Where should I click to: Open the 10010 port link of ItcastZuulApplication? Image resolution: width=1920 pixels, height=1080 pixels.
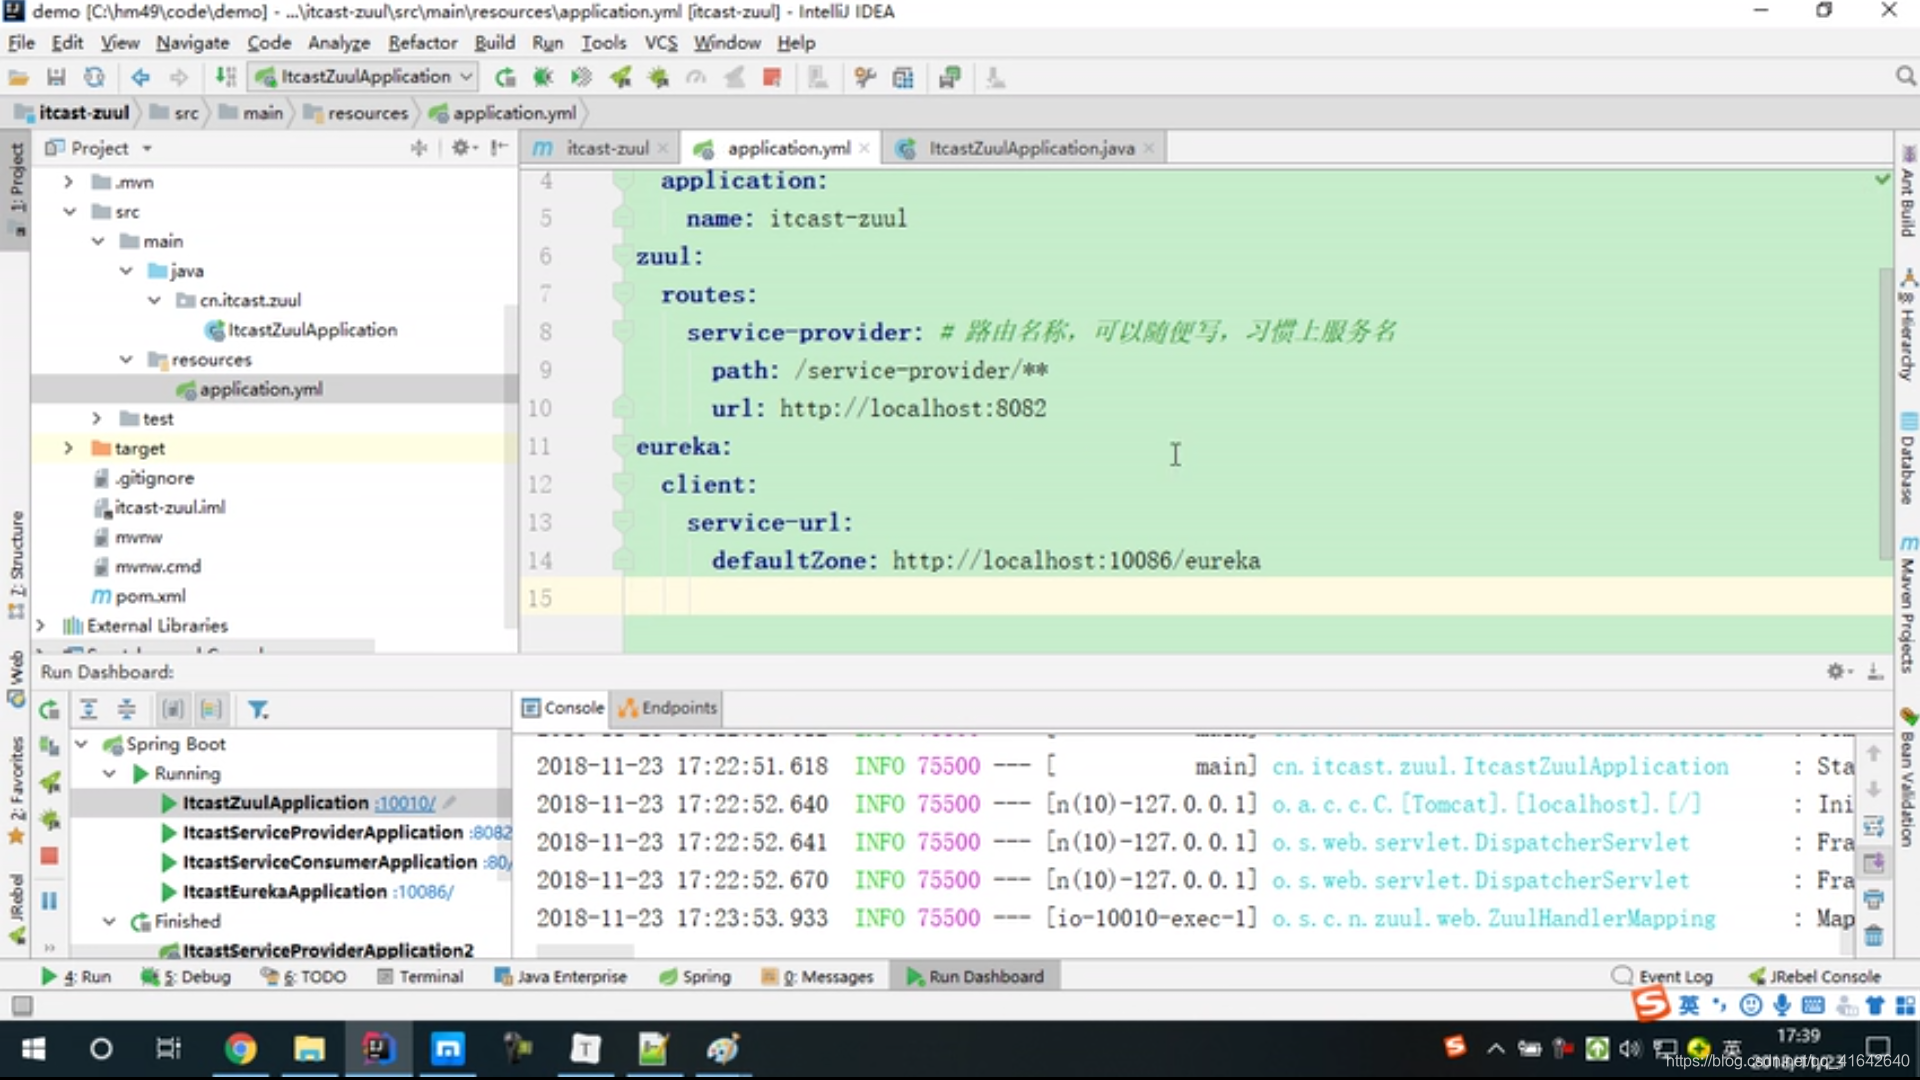405,803
